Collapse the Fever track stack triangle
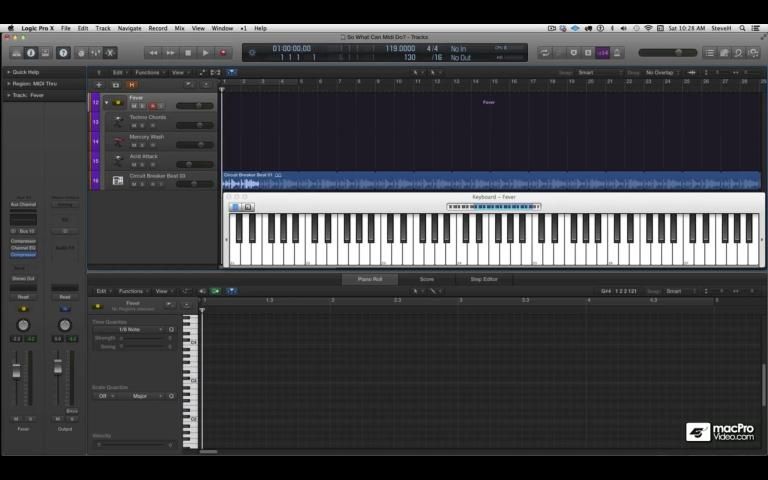768x480 pixels. click(x=107, y=102)
